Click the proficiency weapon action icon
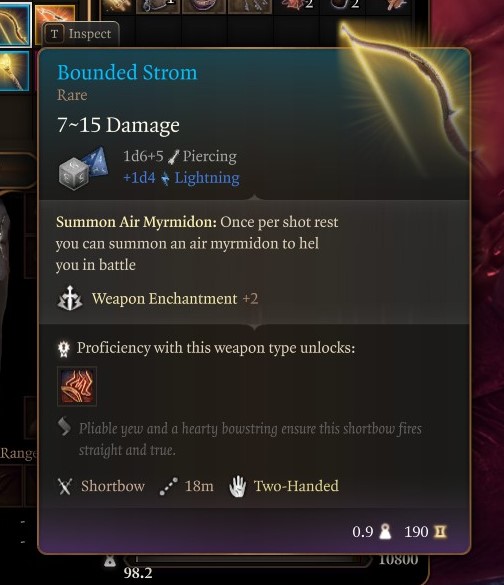The image size is (504, 585). click(x=77, y=387)
